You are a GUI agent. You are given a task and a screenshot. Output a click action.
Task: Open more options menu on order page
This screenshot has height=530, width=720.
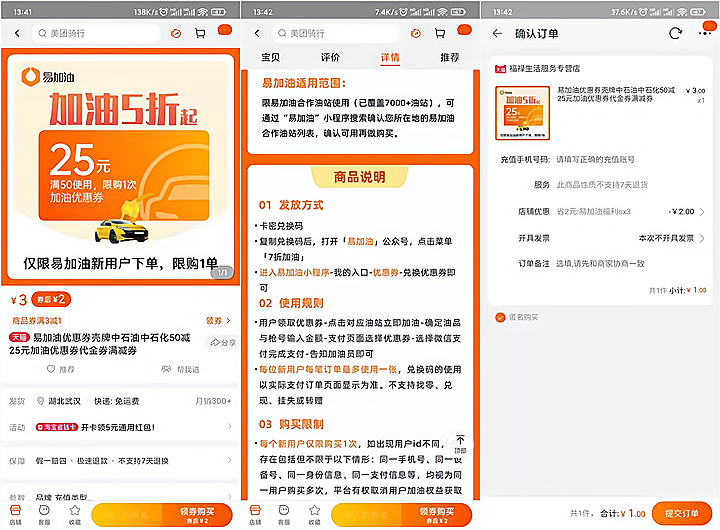(x=705, y=34)
